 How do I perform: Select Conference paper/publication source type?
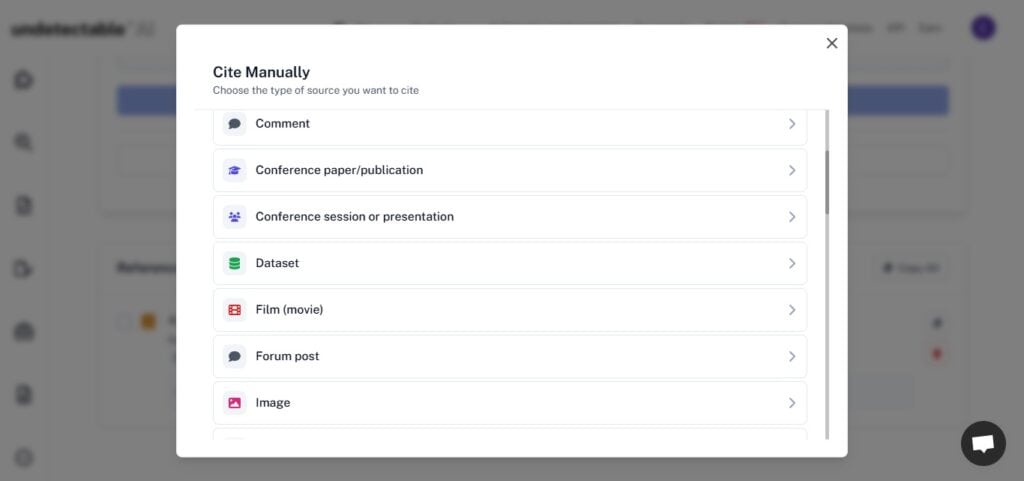click(x=339, y=170)
